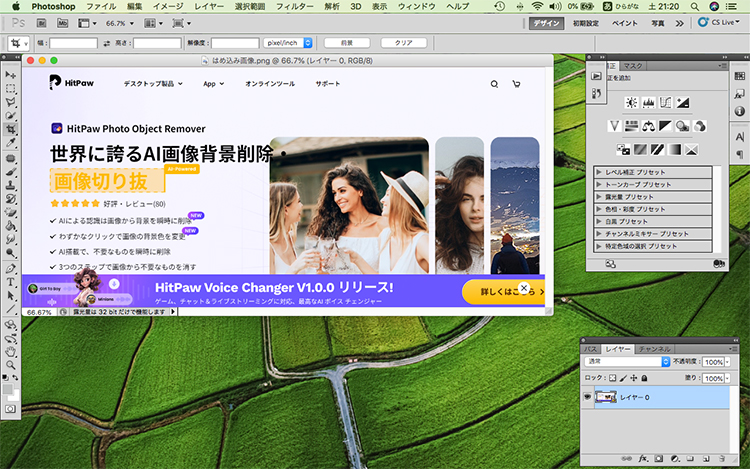Select the Brush tool in toolbox
Image resolution: width=750 pixels, height=469 pixels.
pos(11,172)
